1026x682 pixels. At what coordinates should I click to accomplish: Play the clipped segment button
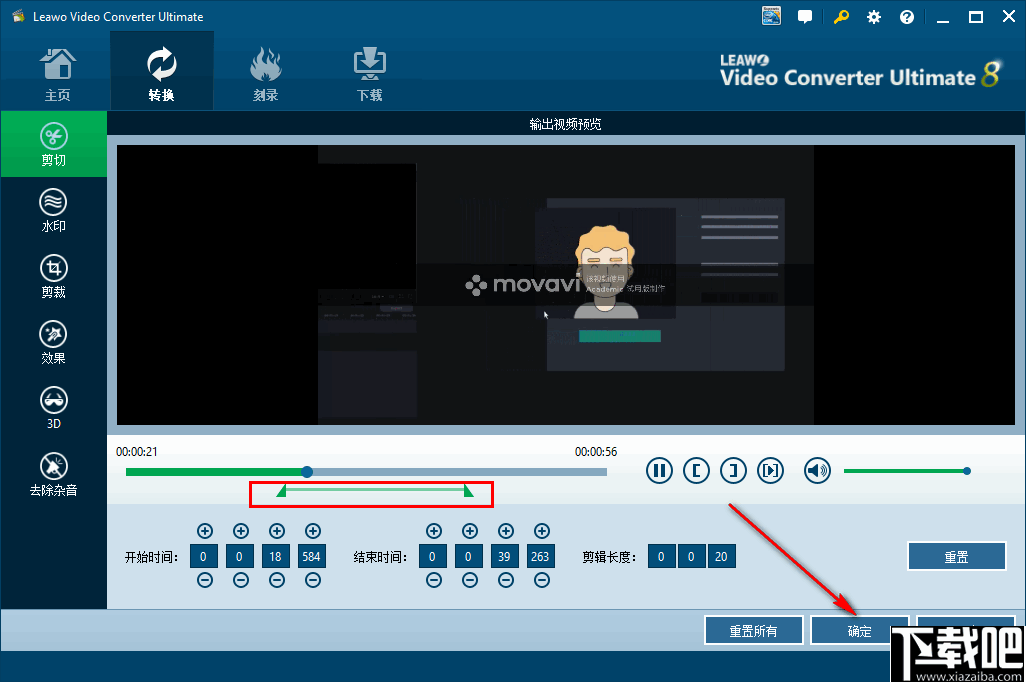tap(770, 470)
